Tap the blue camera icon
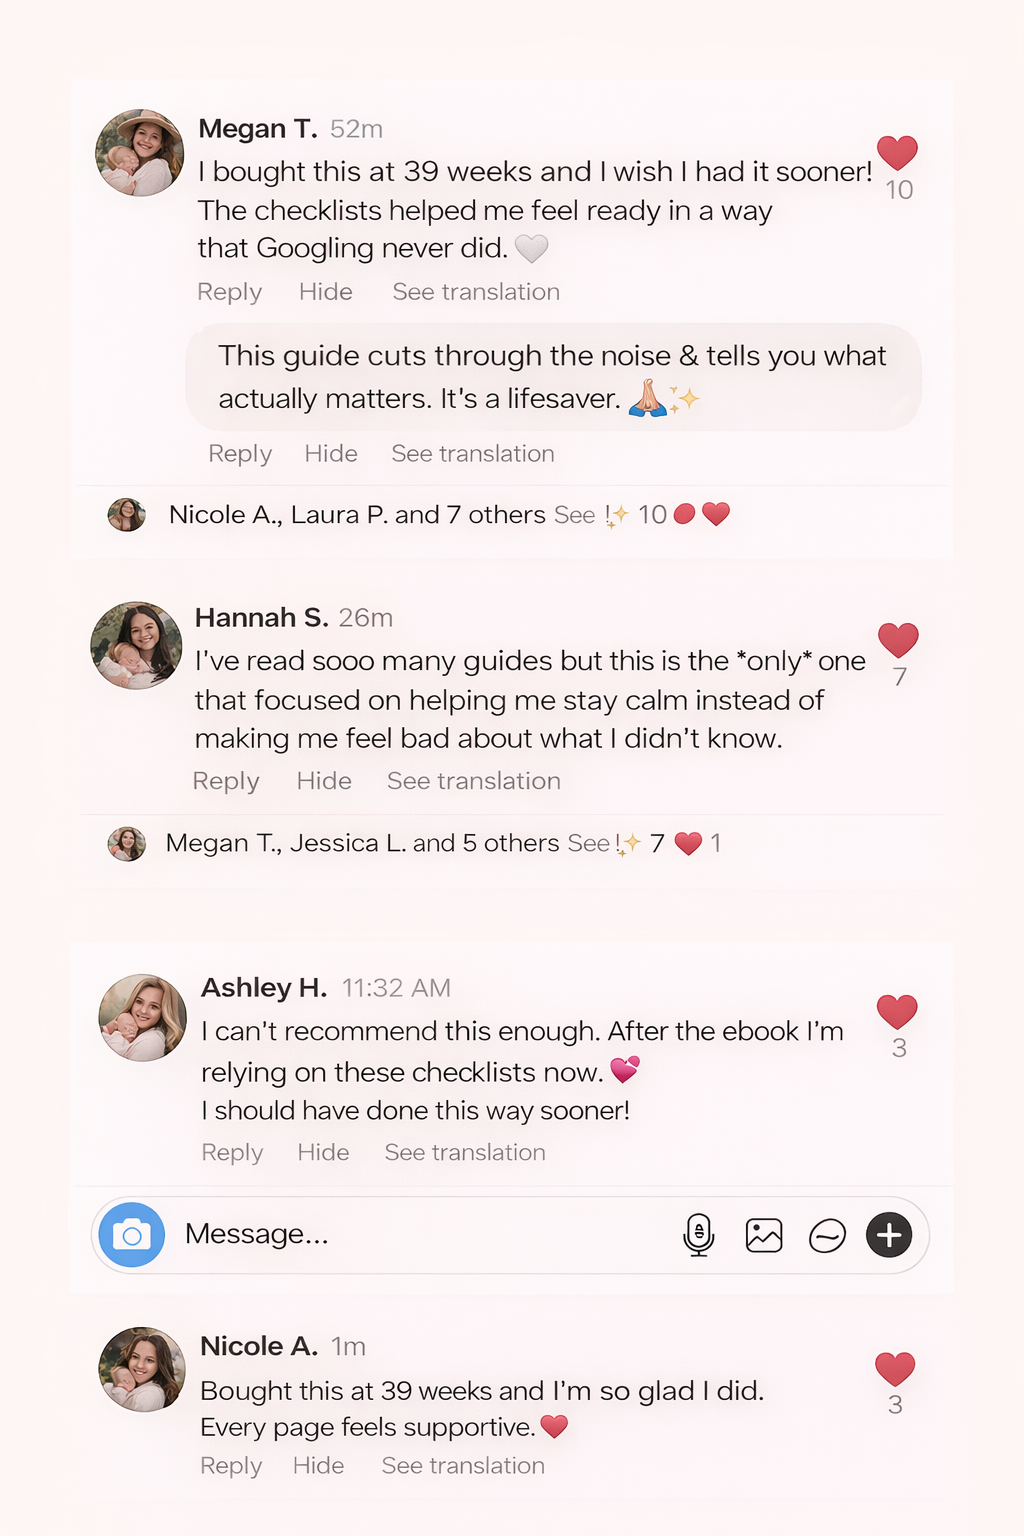Screen dimensions: 1024x1536 tap(131, 1235)
